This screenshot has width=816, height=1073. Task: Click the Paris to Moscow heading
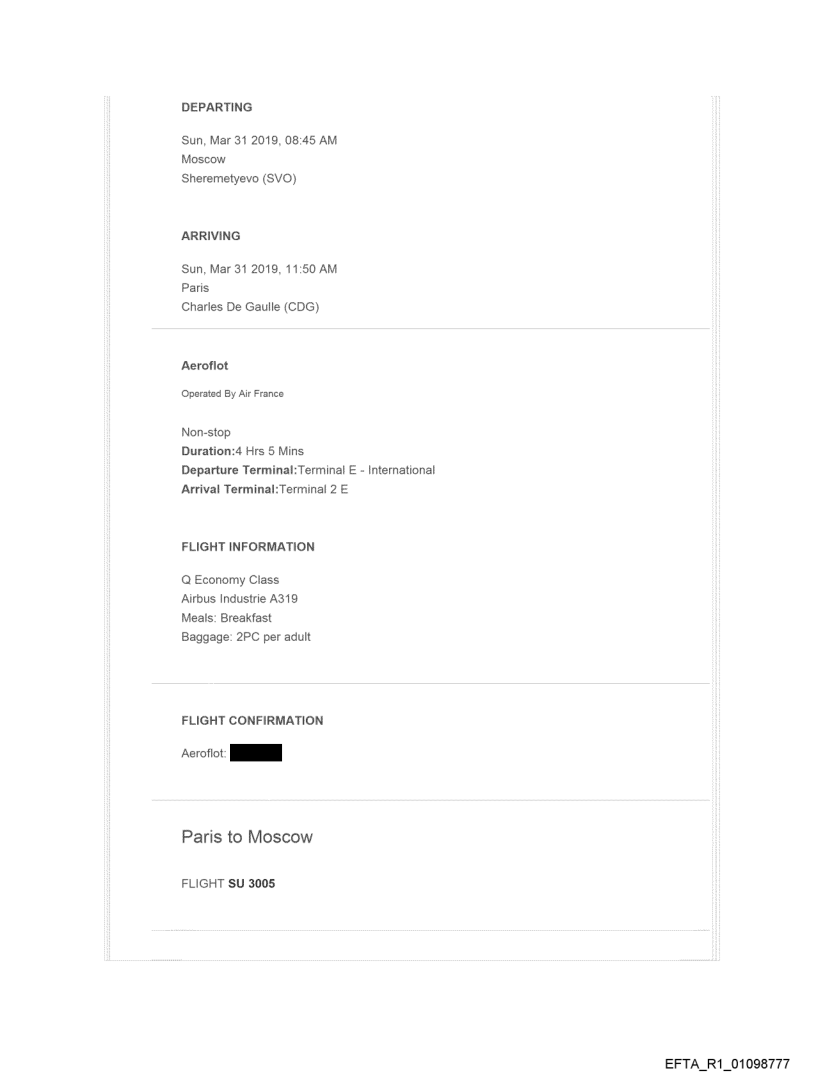(247, 837)
